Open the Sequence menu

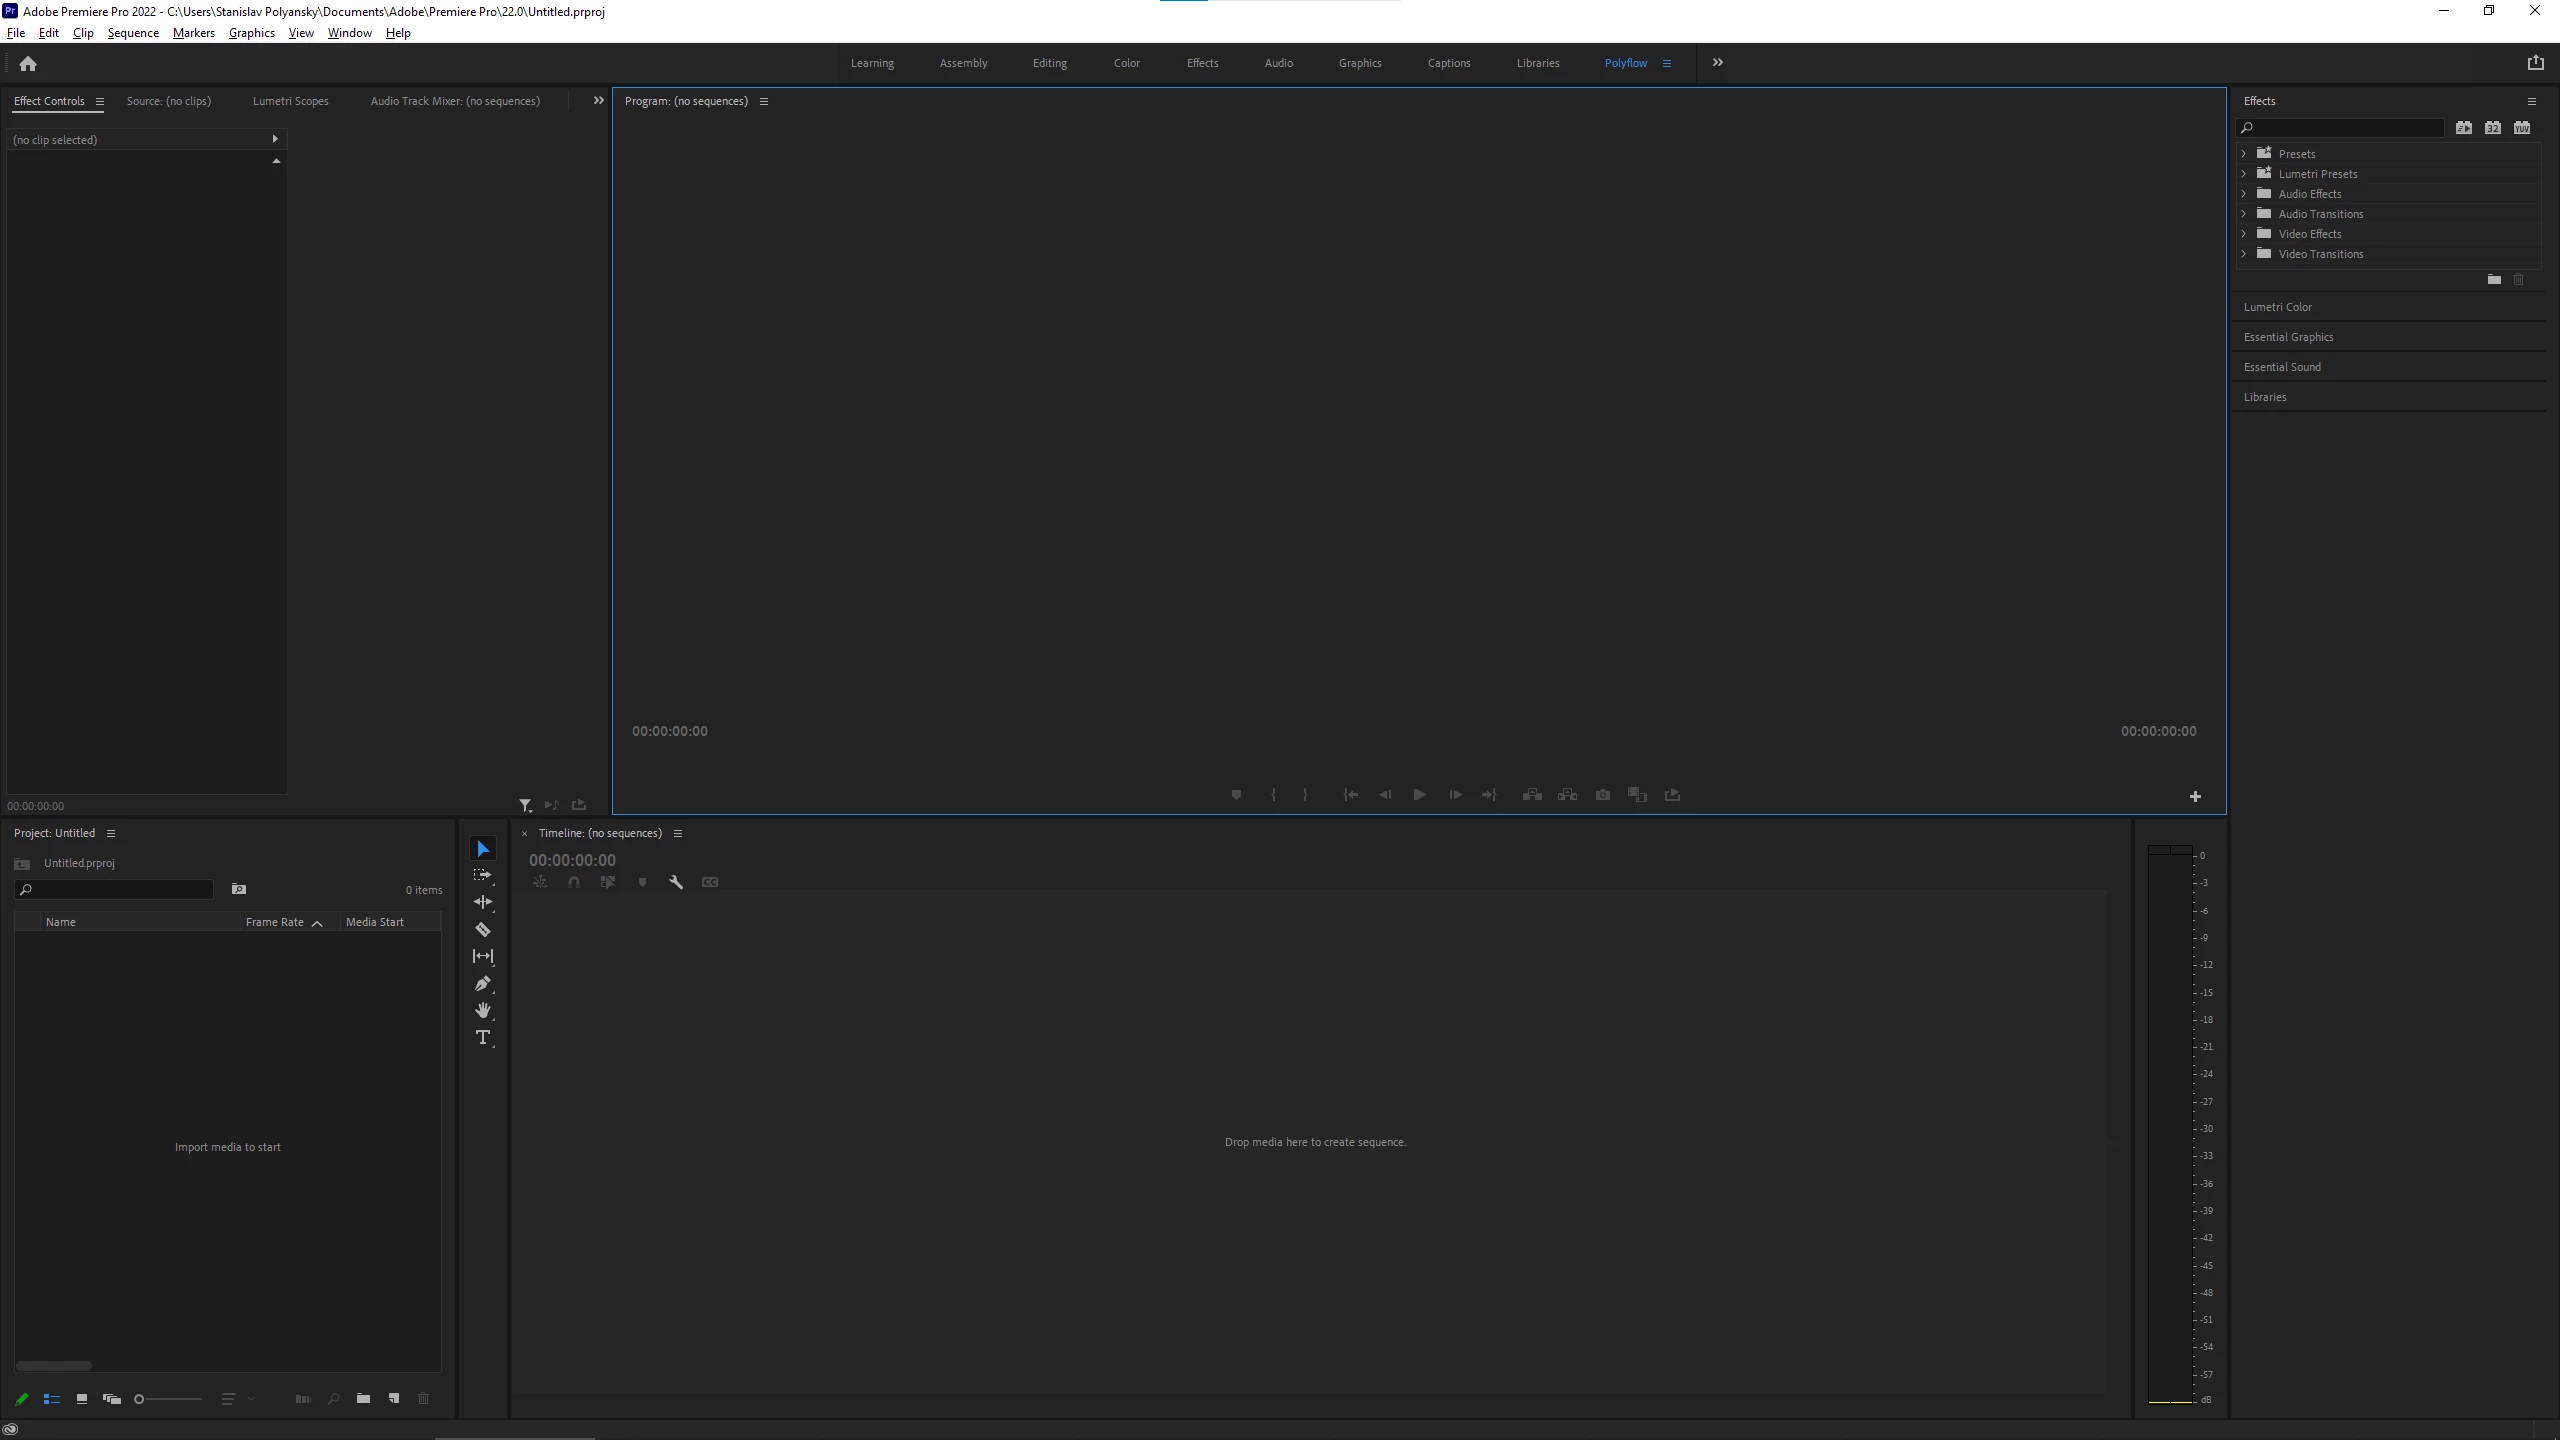133,33
